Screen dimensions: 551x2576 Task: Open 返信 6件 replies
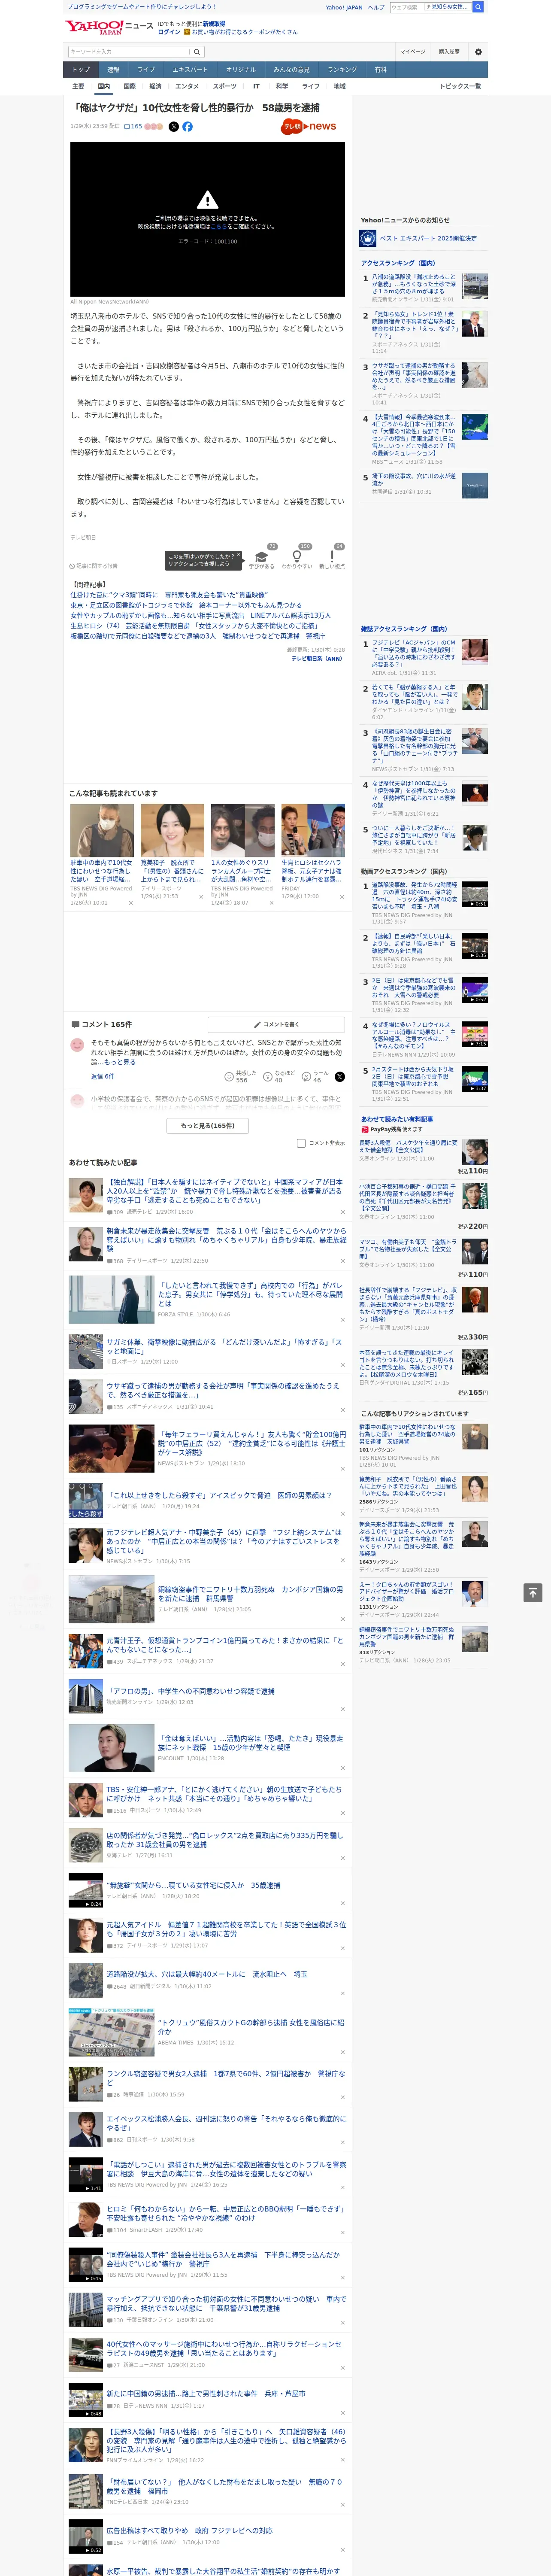[103, 1077]
